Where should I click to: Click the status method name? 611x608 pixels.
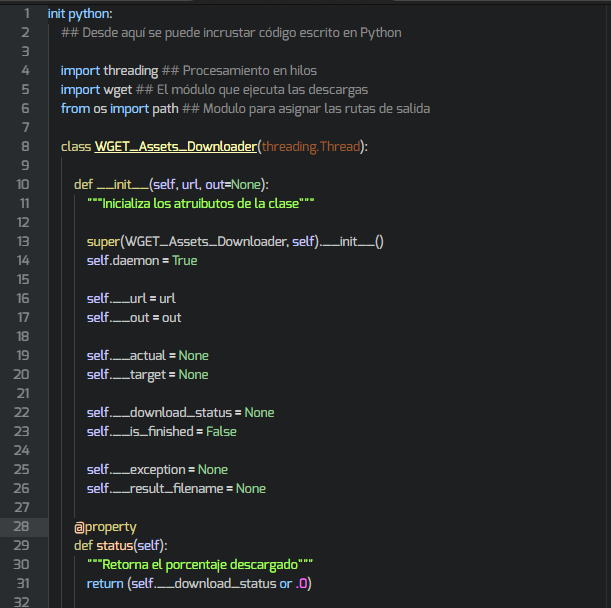point(117,545)
